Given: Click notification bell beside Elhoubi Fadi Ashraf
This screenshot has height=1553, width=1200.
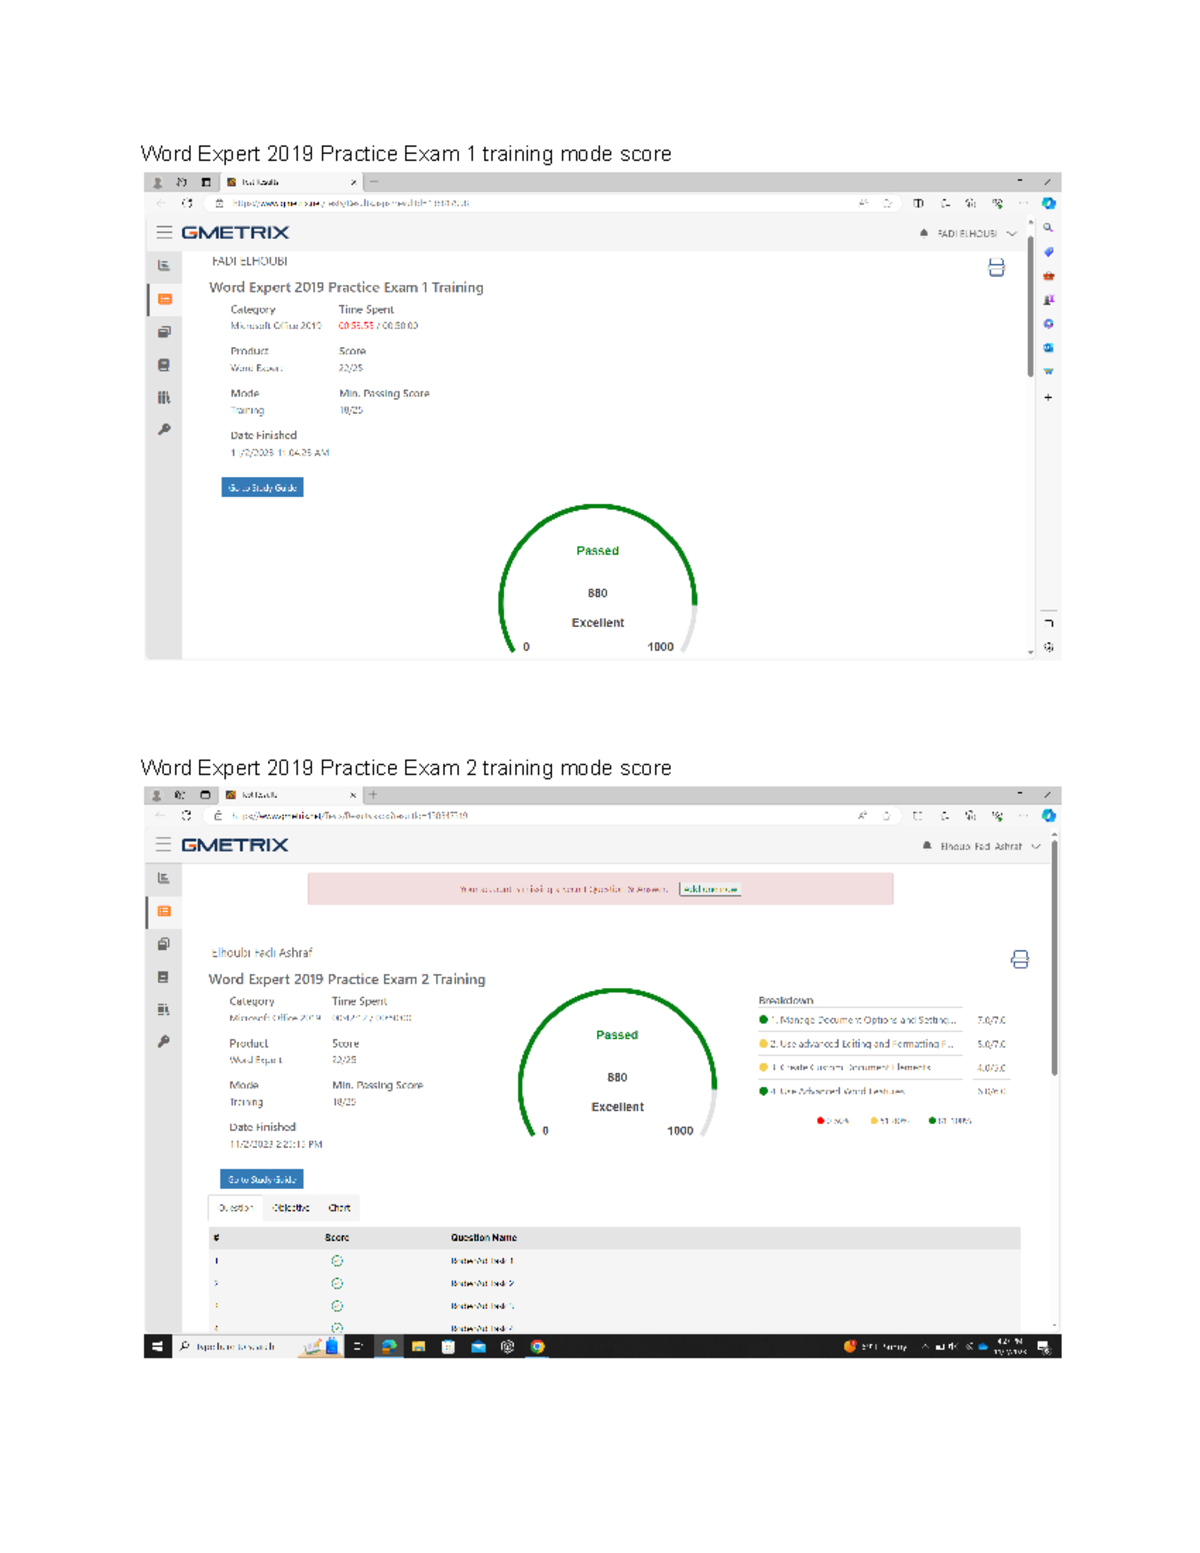Looking at the screenshot, I should pyautogui.click(x=927, y=846).
